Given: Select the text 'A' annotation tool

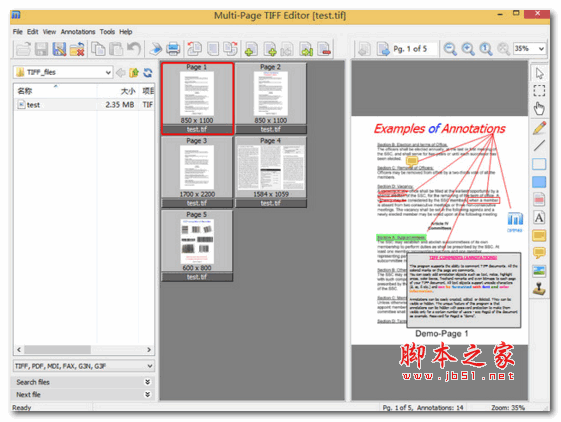Looking at the screenshot, I should [x=539, y=218].
